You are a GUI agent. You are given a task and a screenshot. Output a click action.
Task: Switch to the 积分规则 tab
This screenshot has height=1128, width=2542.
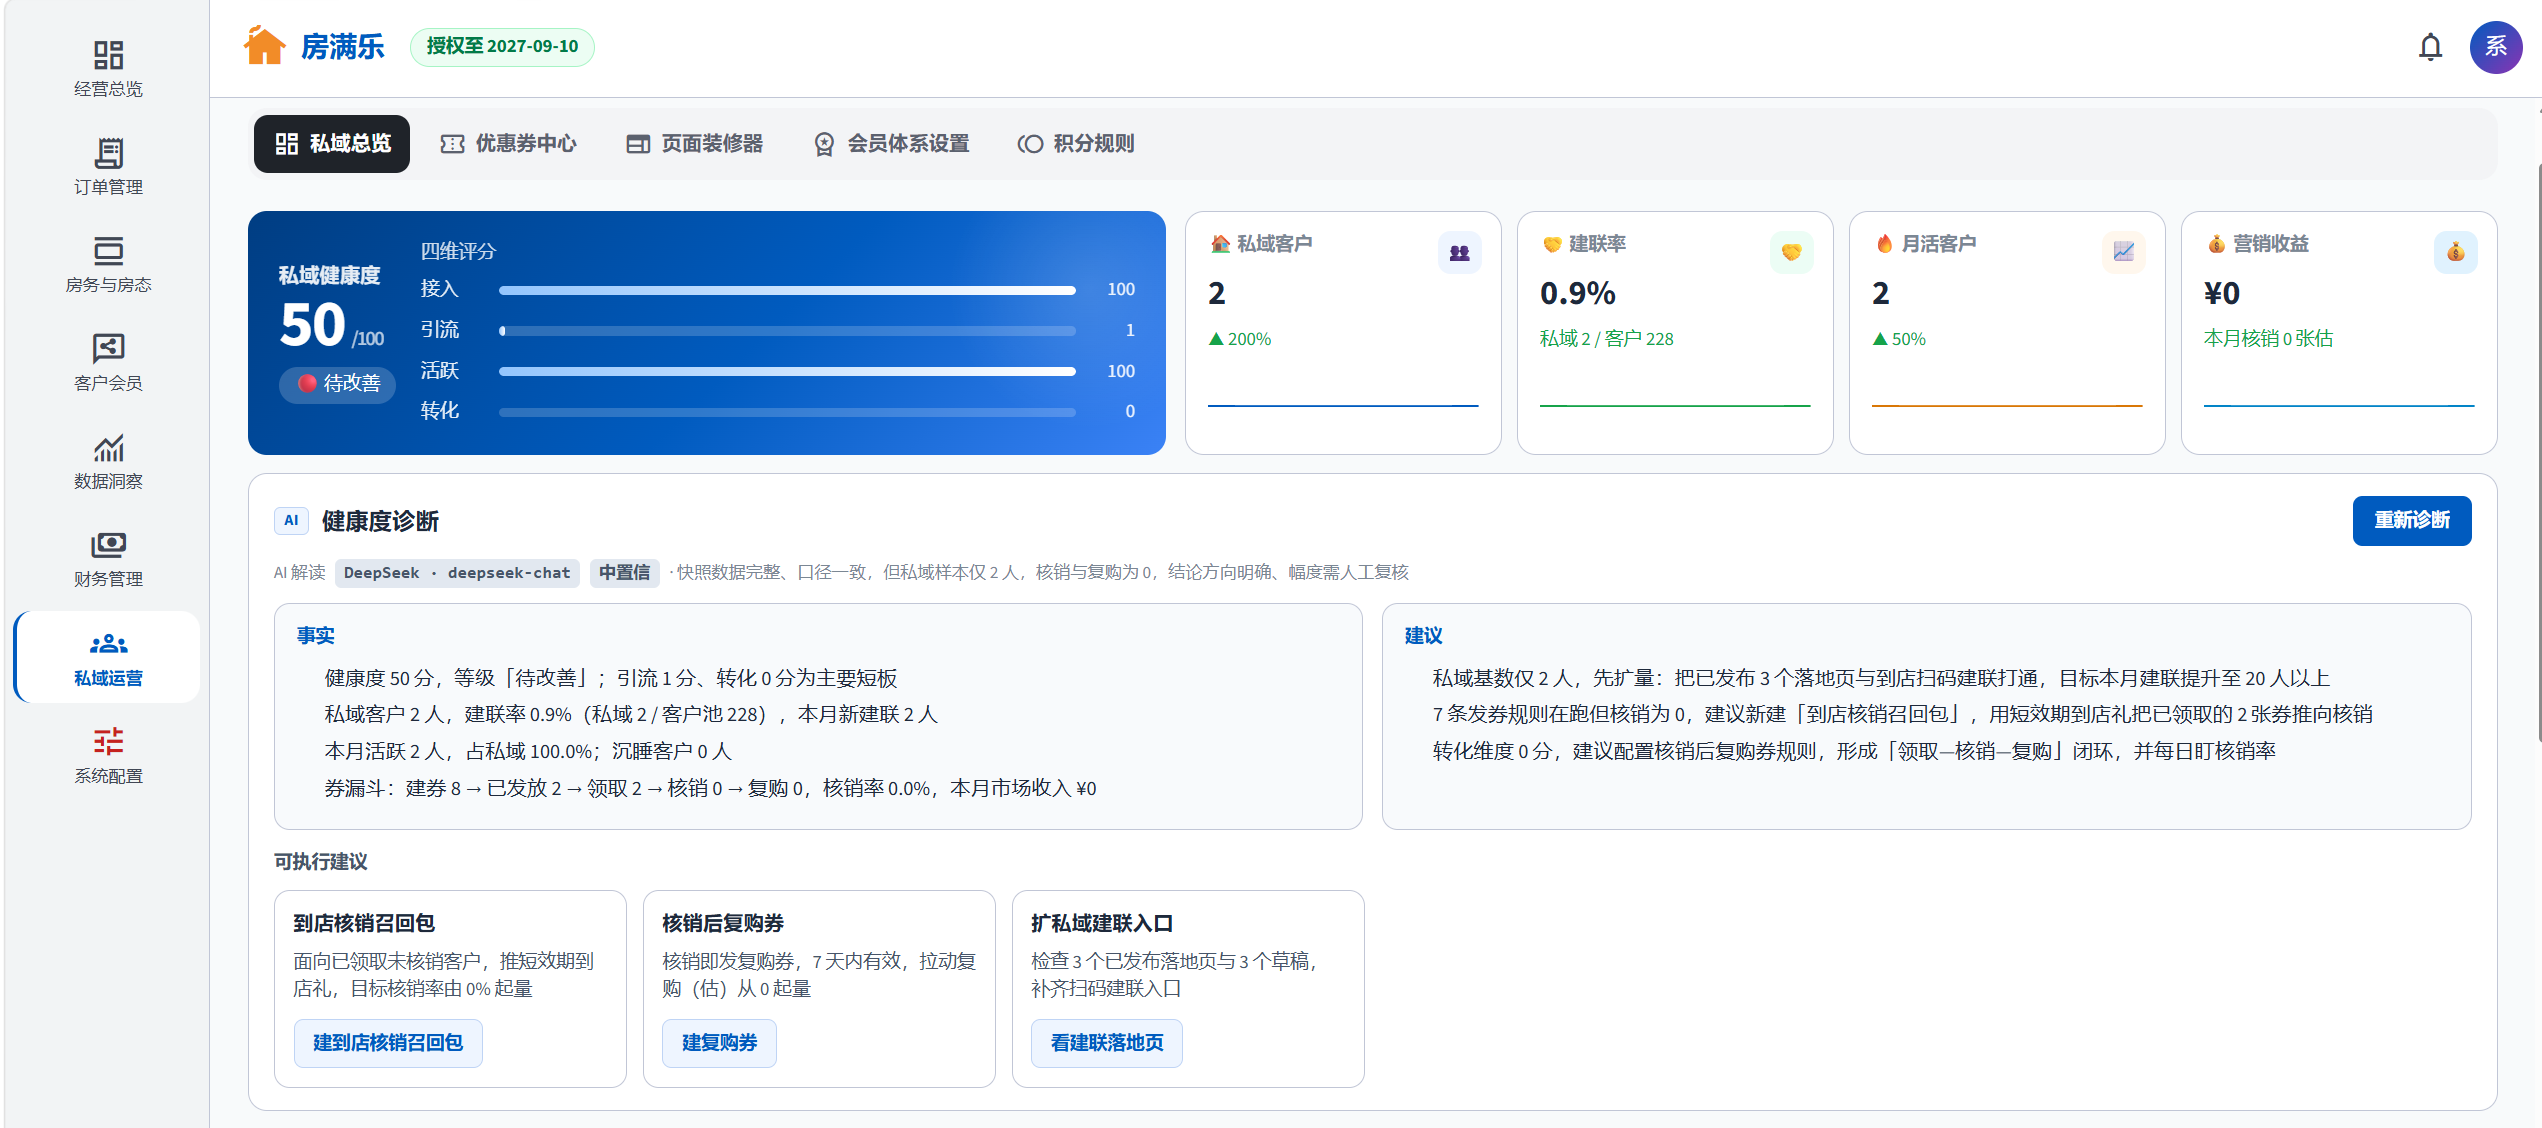(x=1076, y=144)
